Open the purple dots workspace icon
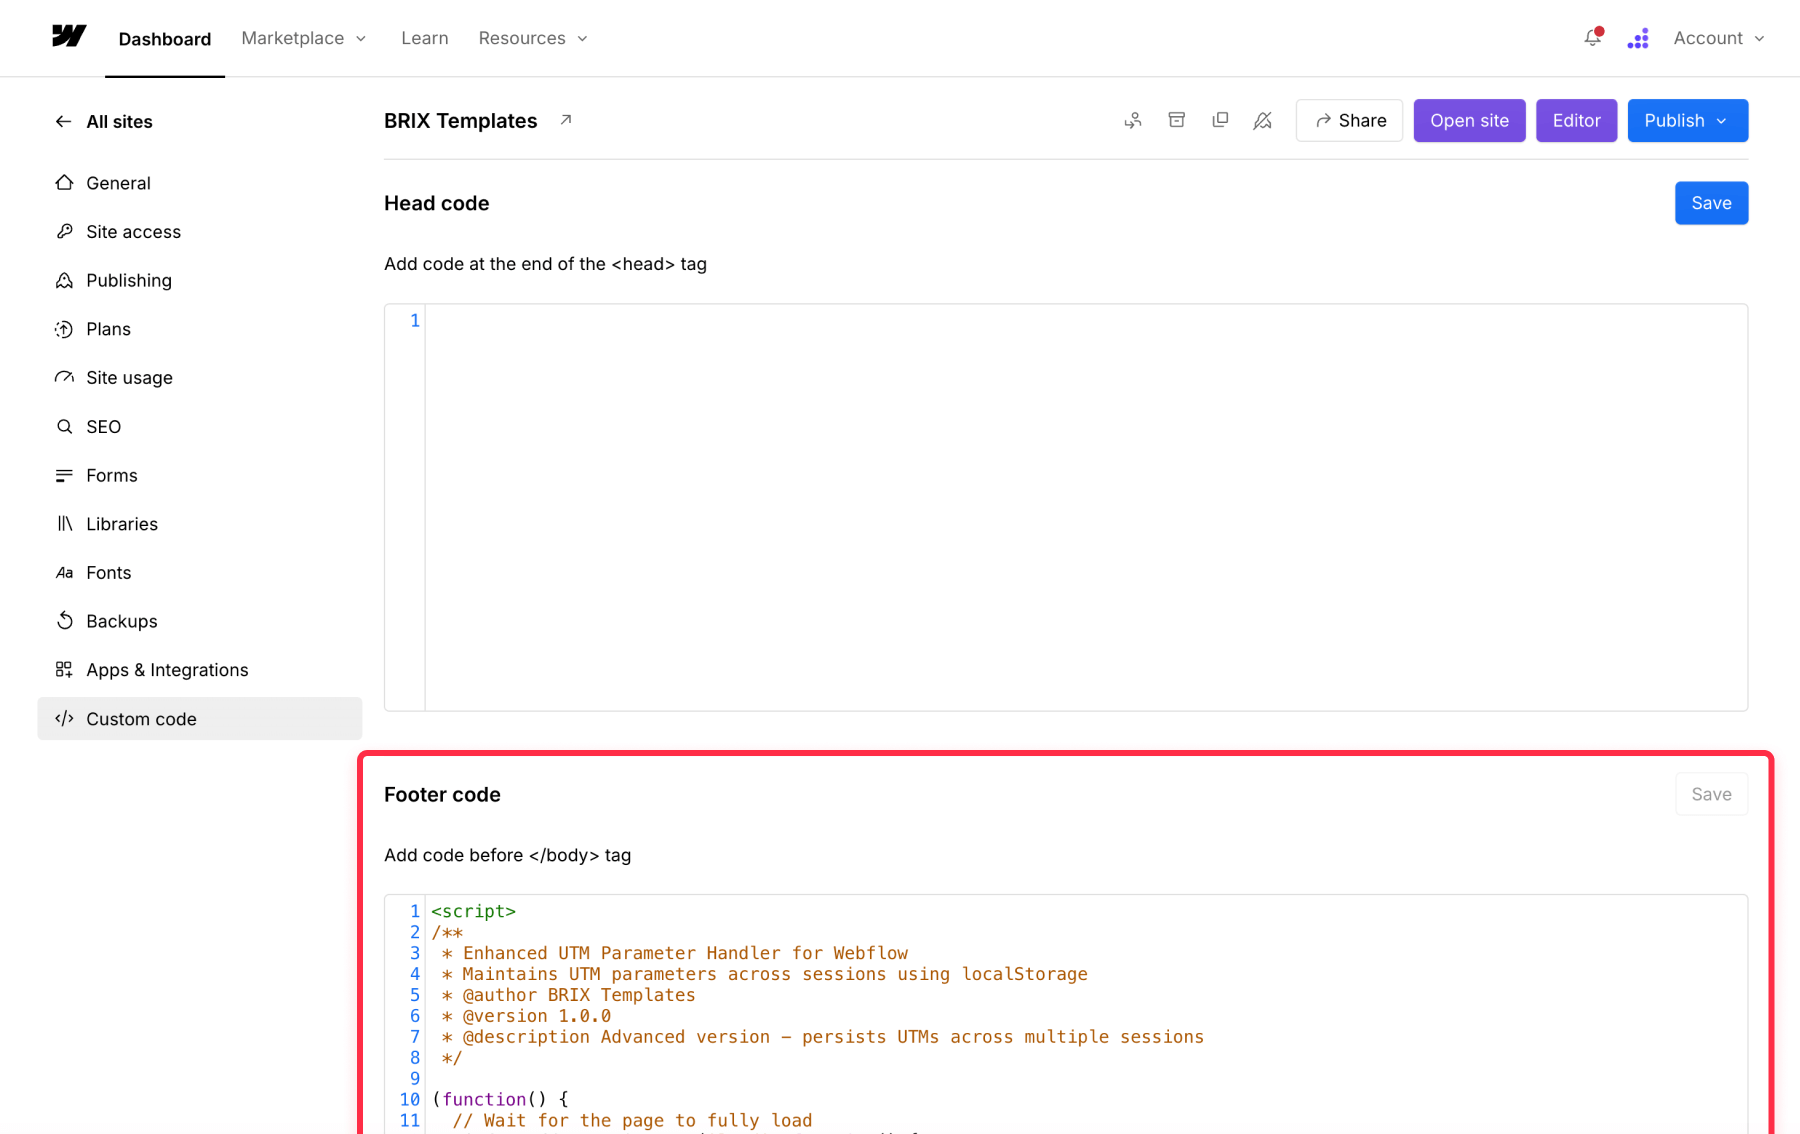This screenshot has height=1134, width=1800. tap(1638, 38)
